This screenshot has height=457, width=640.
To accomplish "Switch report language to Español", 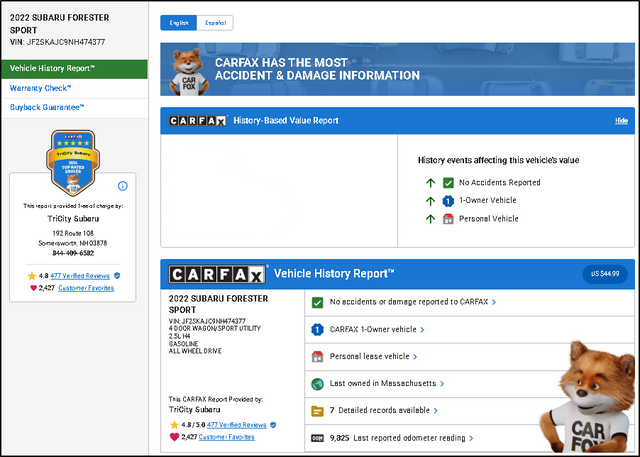I will pos(215,23).
